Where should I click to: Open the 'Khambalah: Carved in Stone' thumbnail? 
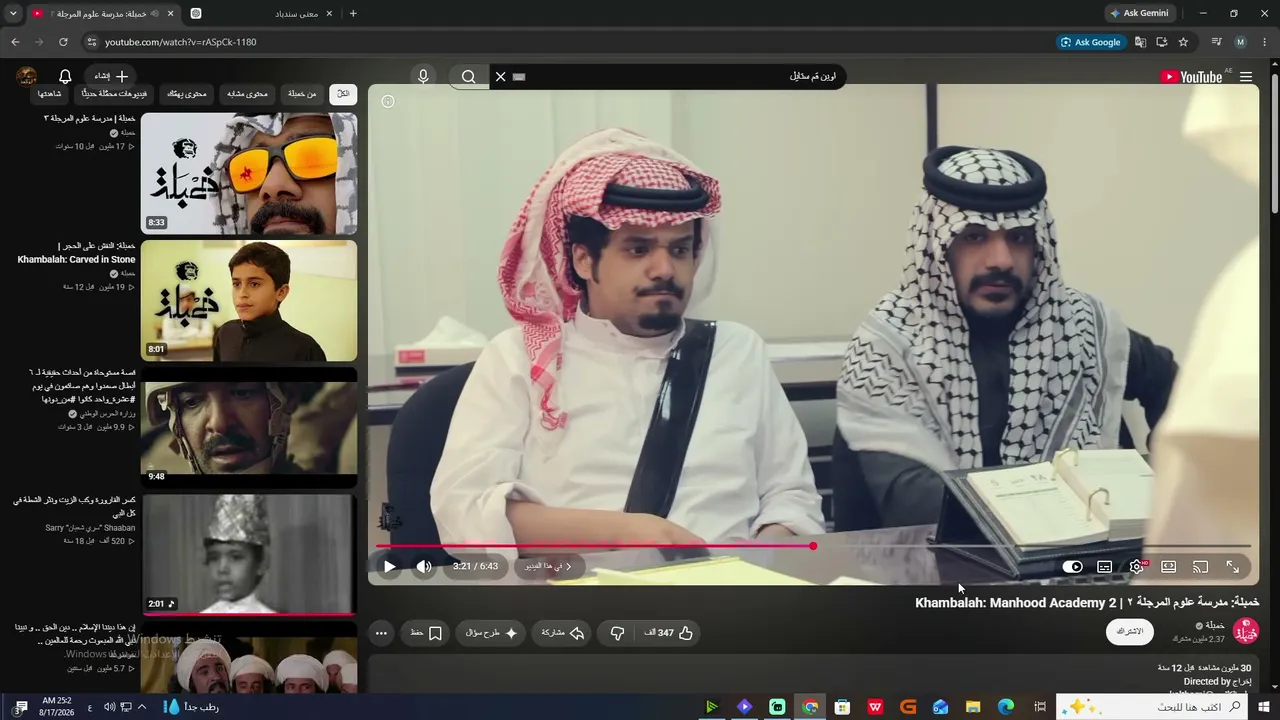248,300
